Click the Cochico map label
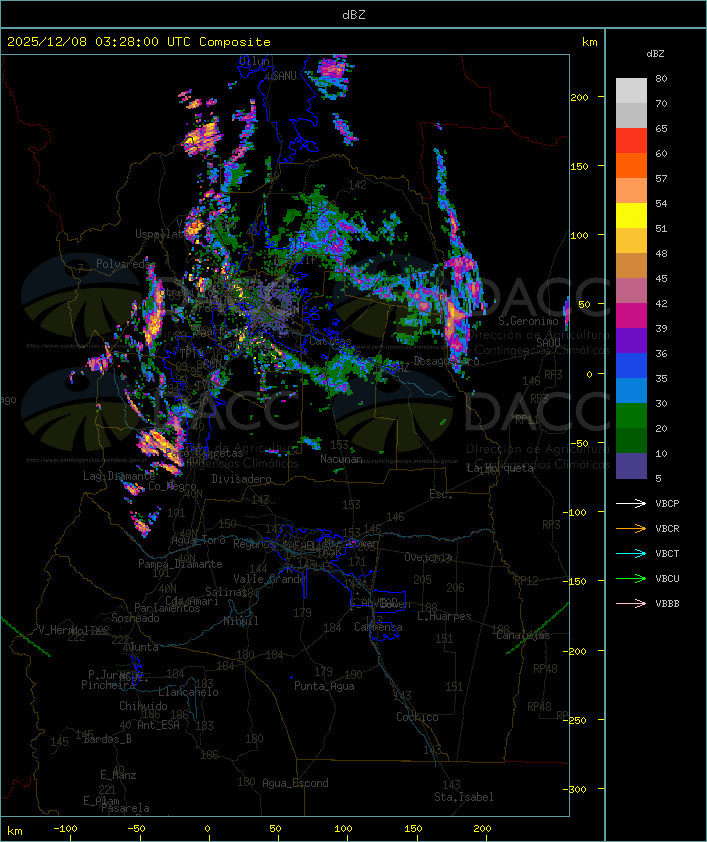 (417, 717)
